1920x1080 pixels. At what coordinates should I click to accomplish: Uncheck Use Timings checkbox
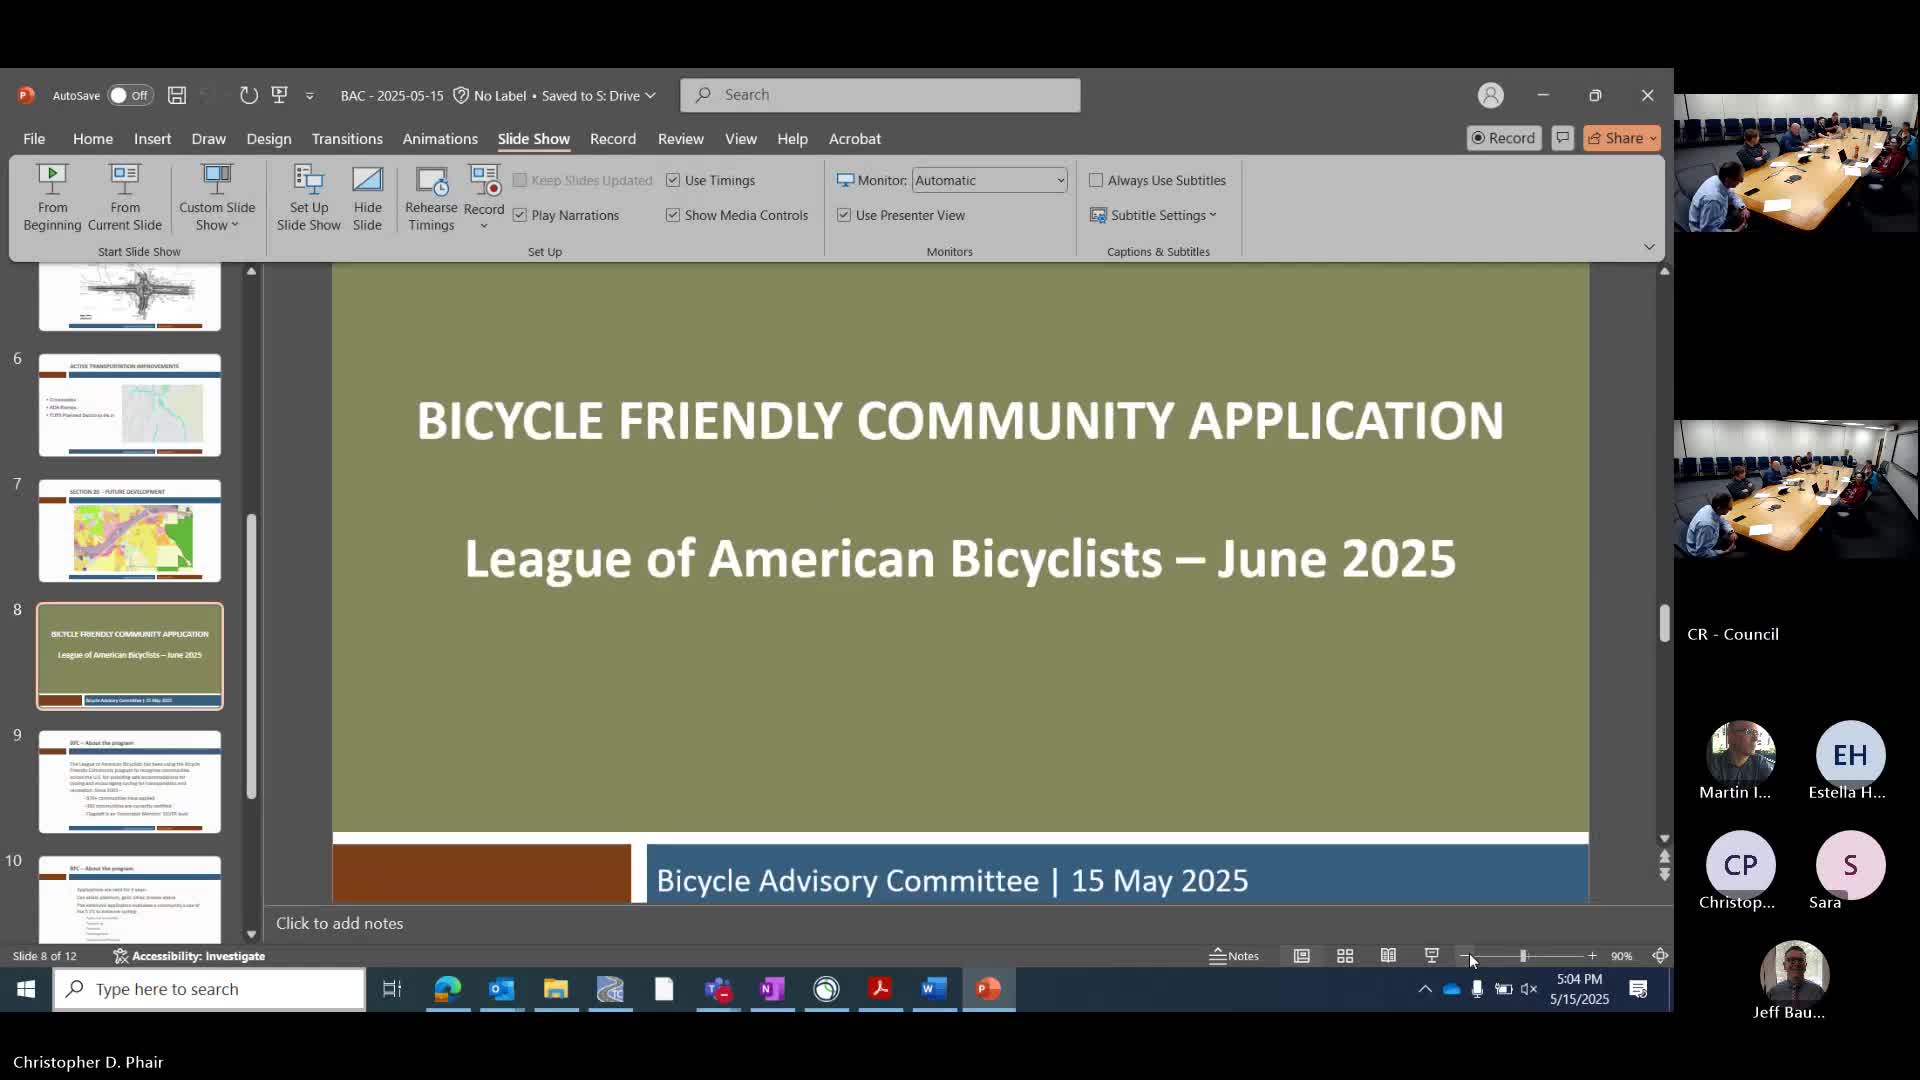pos(673,180)
